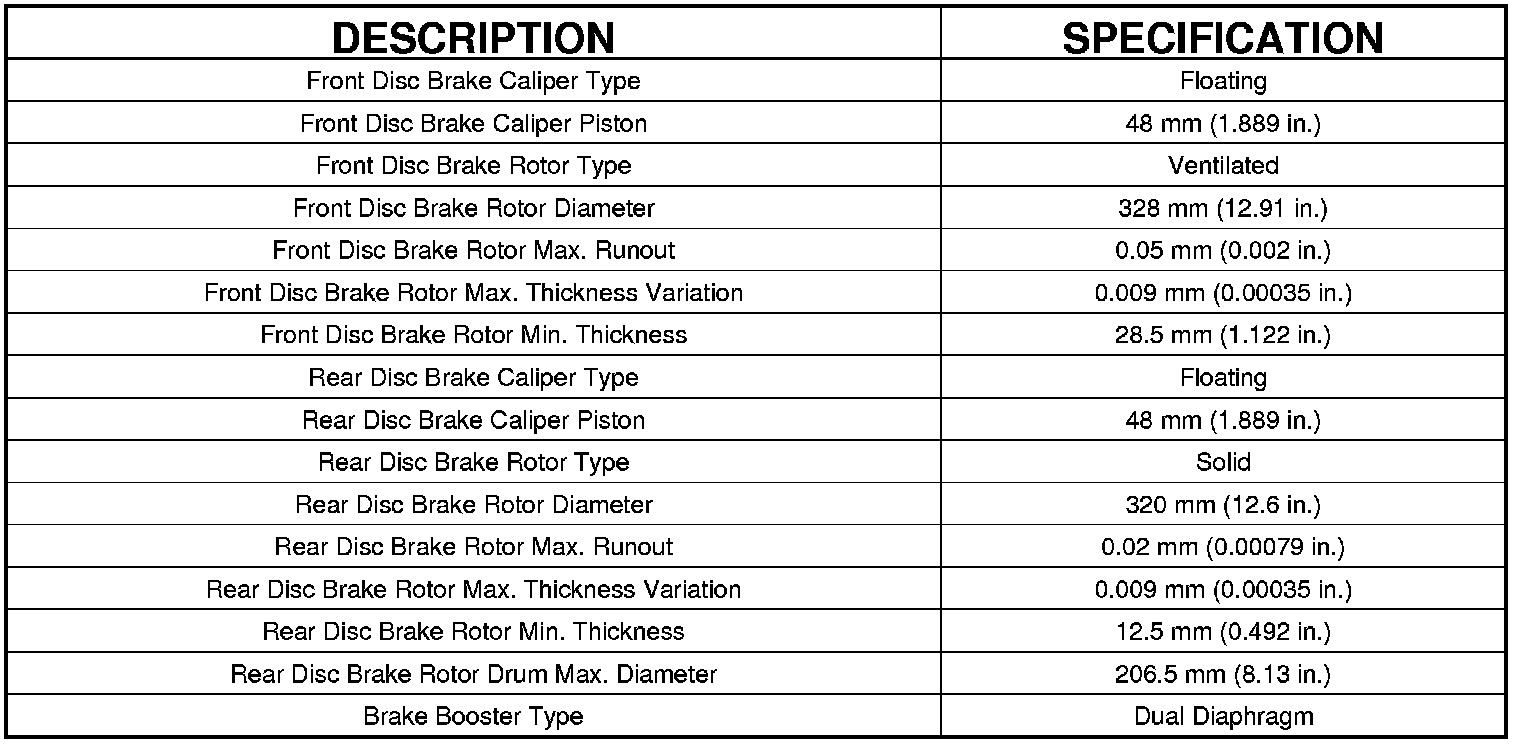
Task: Select the 12.5 mm (0.492 in.) cell
Action: 1222,632
